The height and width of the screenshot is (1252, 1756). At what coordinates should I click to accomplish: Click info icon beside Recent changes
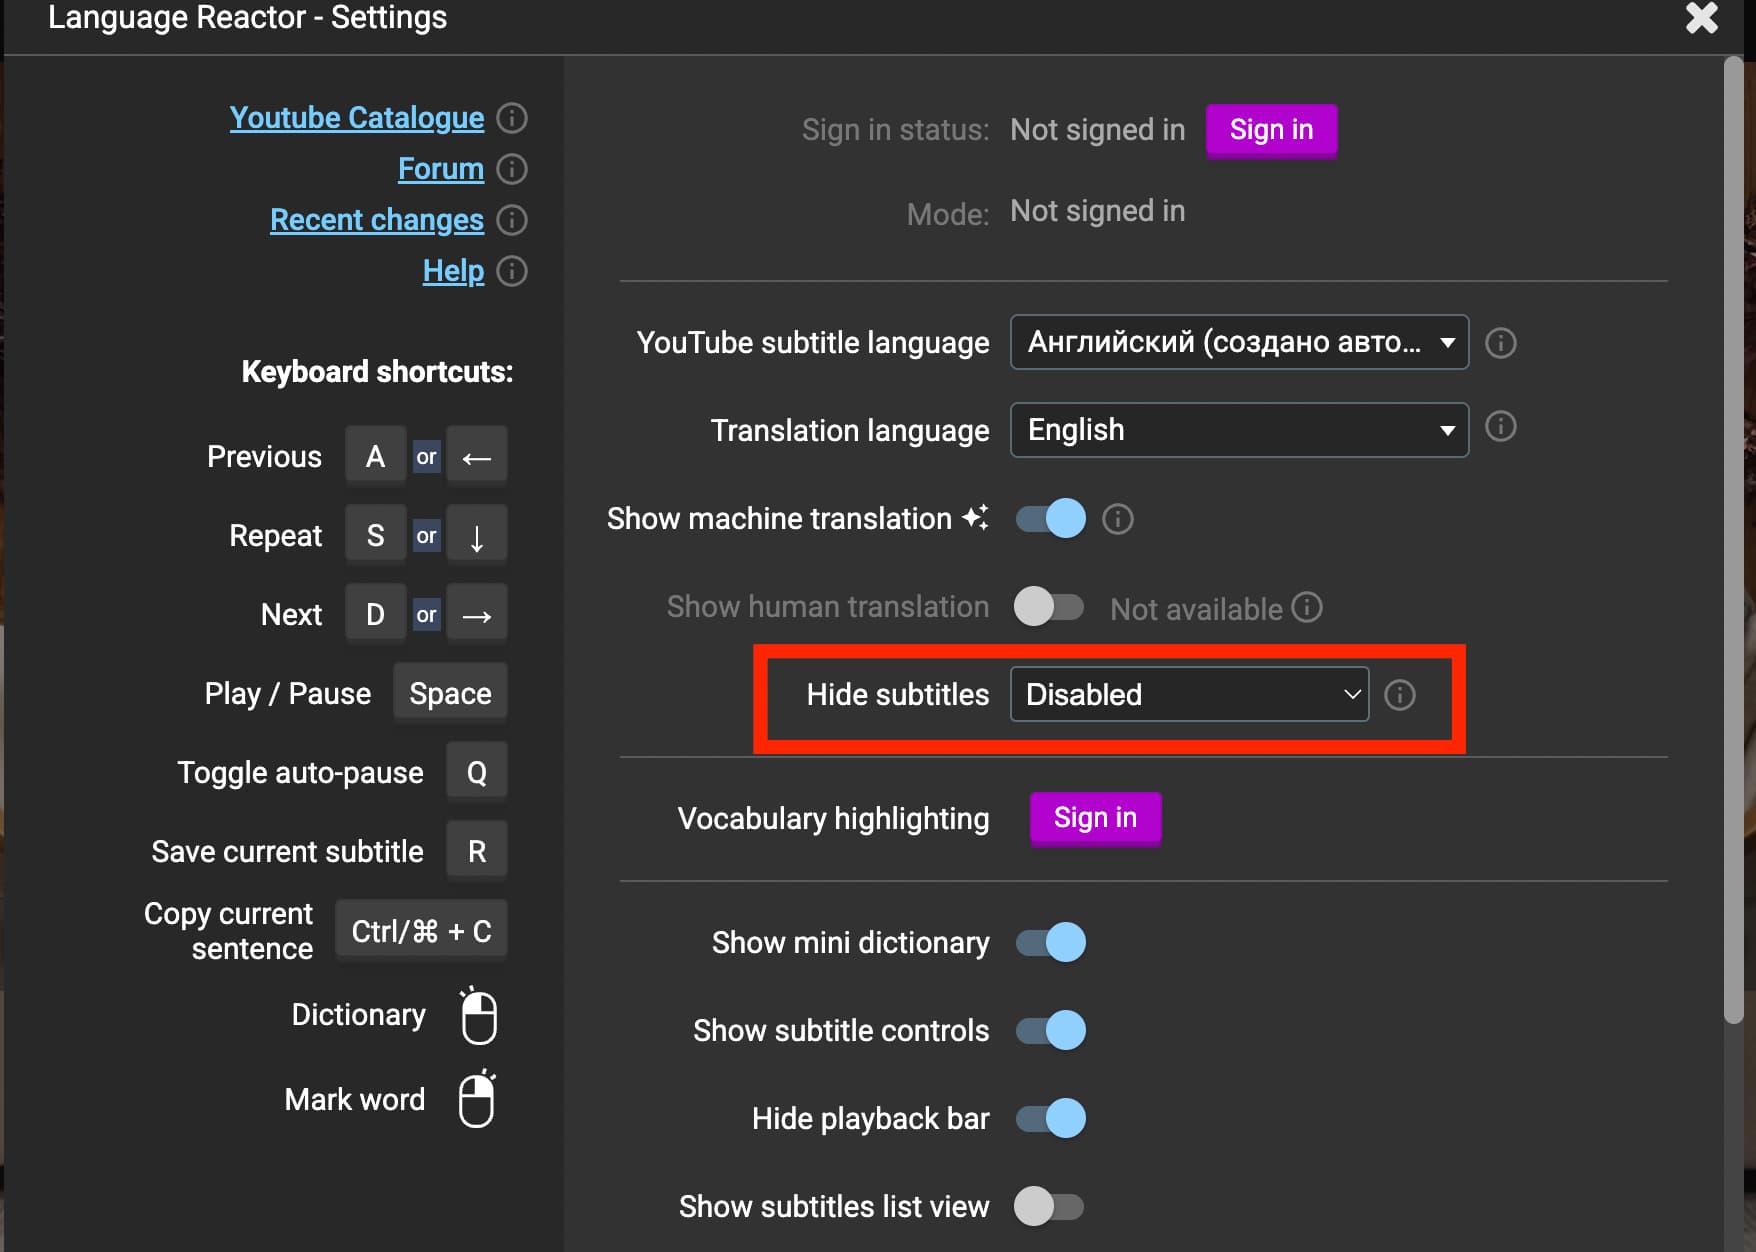[512, 220]
